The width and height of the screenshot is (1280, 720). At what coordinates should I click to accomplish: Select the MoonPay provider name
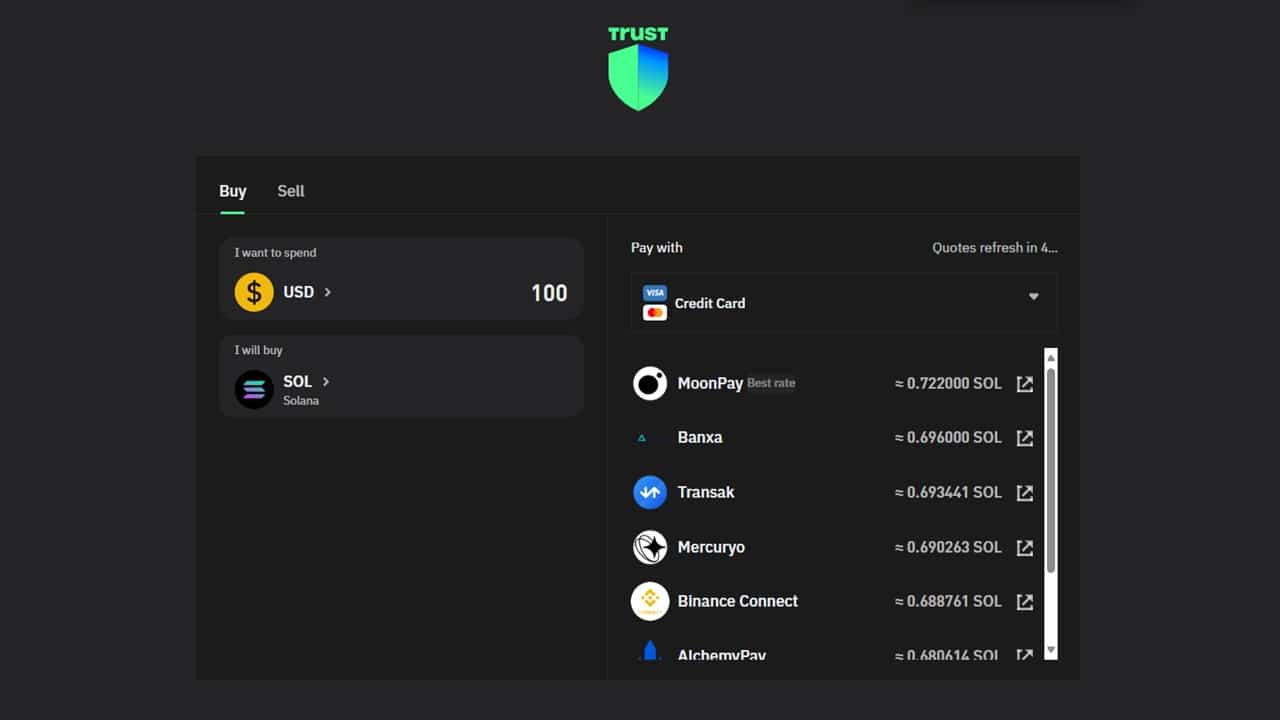click(710, 383)
